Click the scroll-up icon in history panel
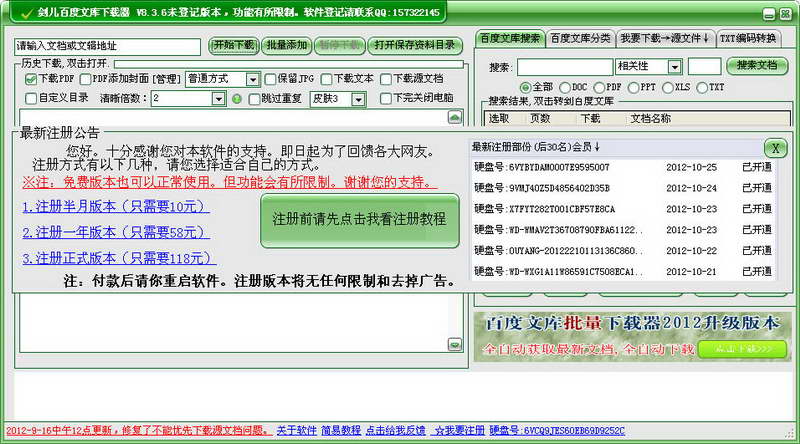This screenshot has height=444, width=800. click(455, 117)
